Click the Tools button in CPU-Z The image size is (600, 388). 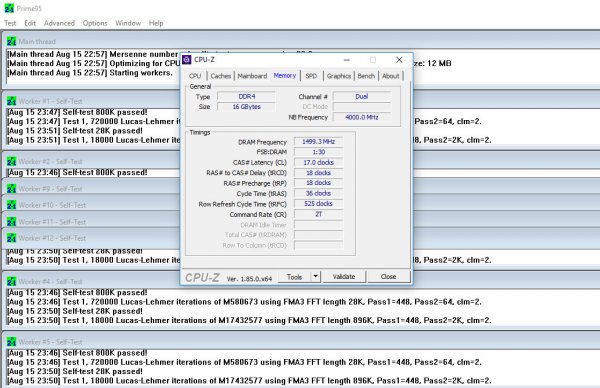pos(294,276)
